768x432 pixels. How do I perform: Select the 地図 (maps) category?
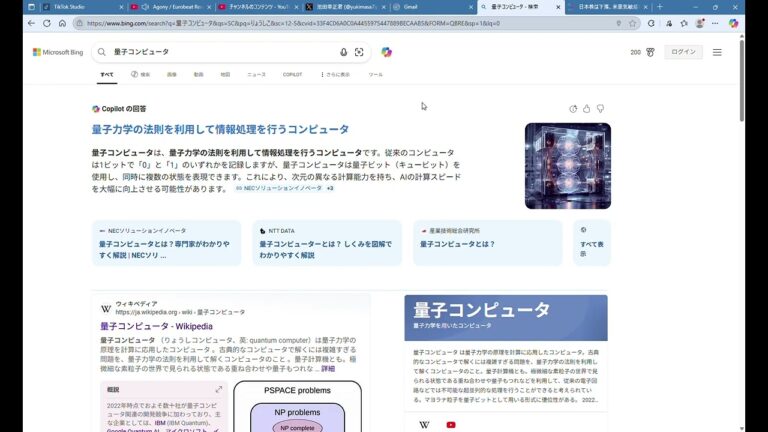[x=225, y=74]
